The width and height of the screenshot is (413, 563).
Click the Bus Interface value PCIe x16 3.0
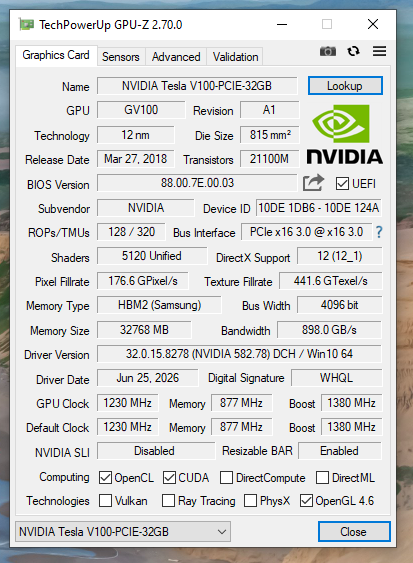point(306,232)
